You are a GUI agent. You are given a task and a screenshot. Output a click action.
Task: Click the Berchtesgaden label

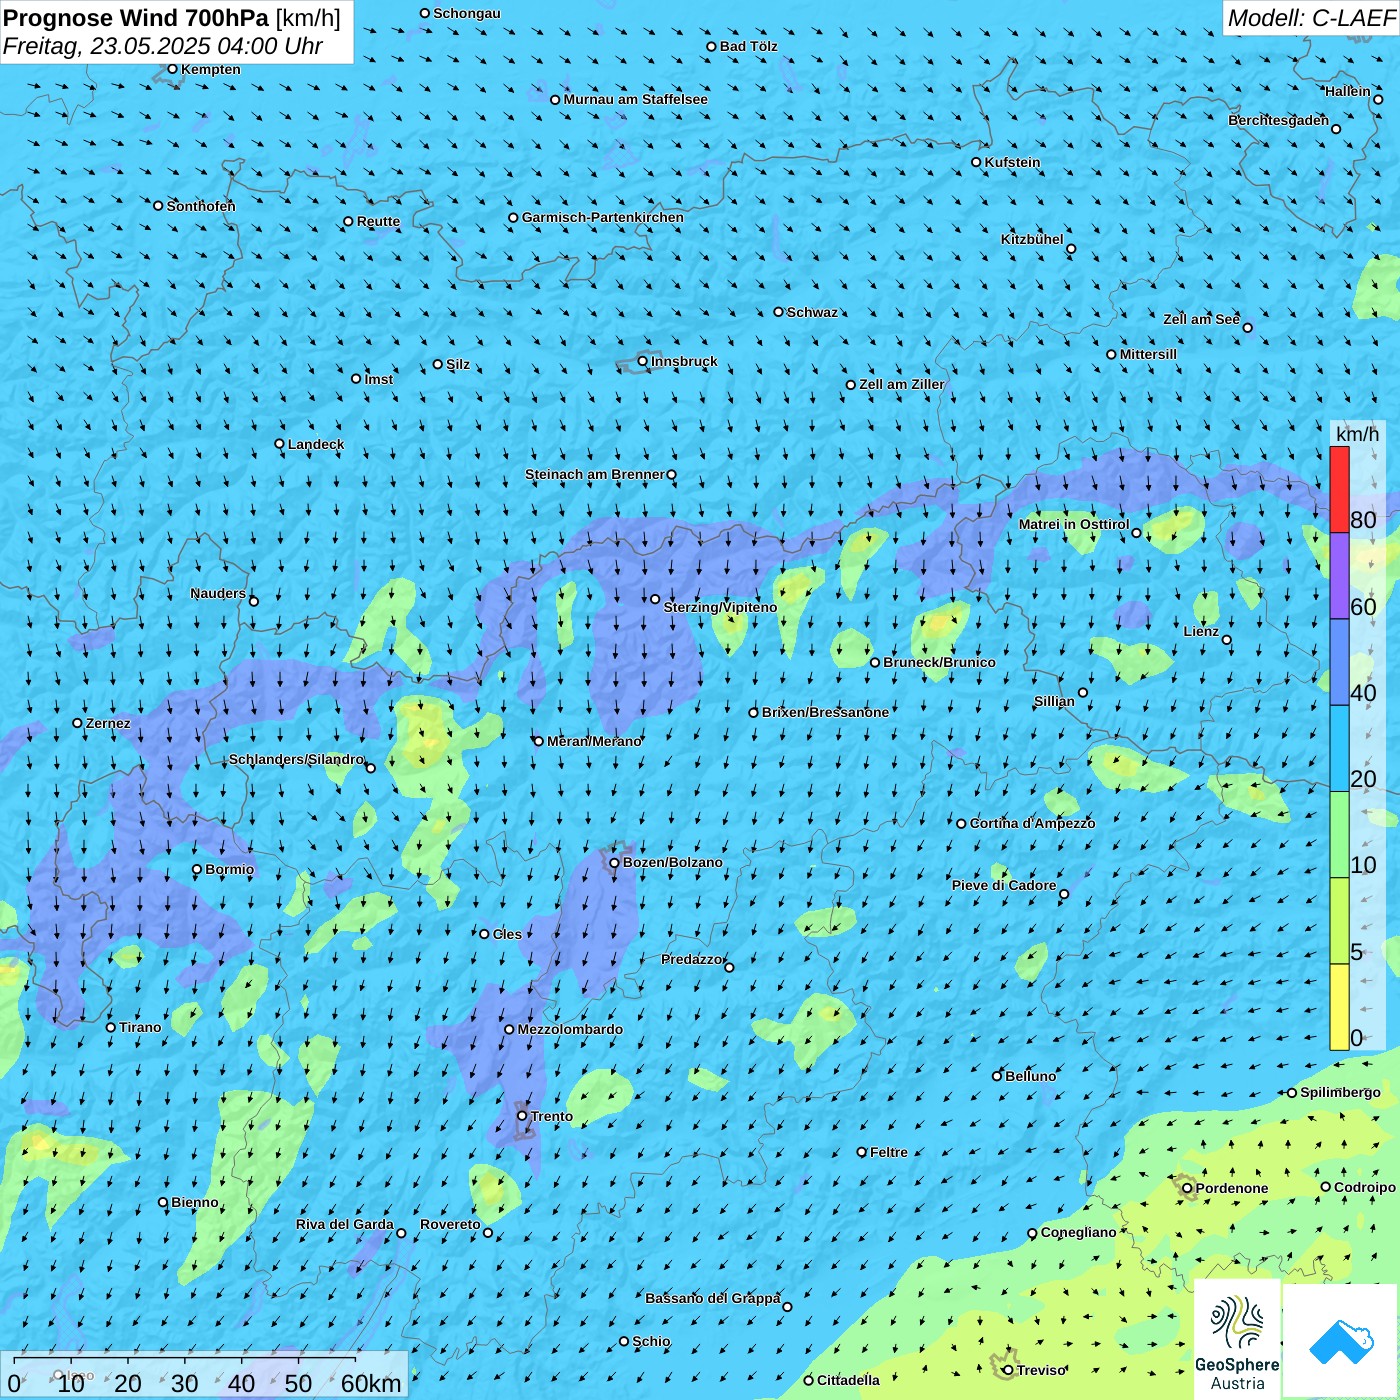1279,120
